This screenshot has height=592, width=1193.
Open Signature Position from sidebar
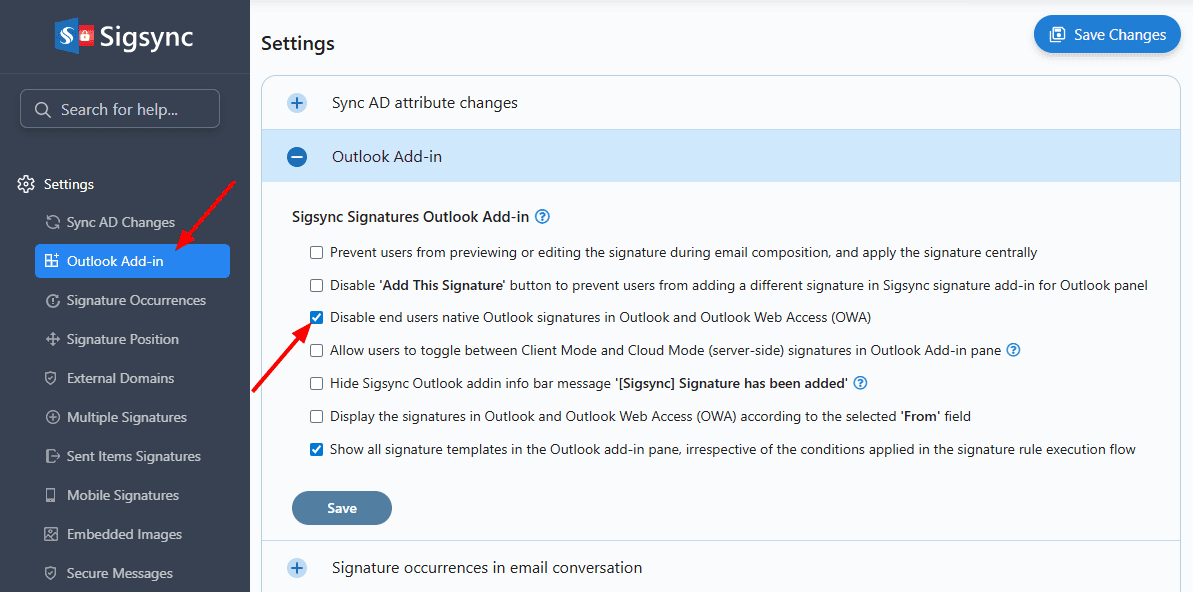coord(122,339)
